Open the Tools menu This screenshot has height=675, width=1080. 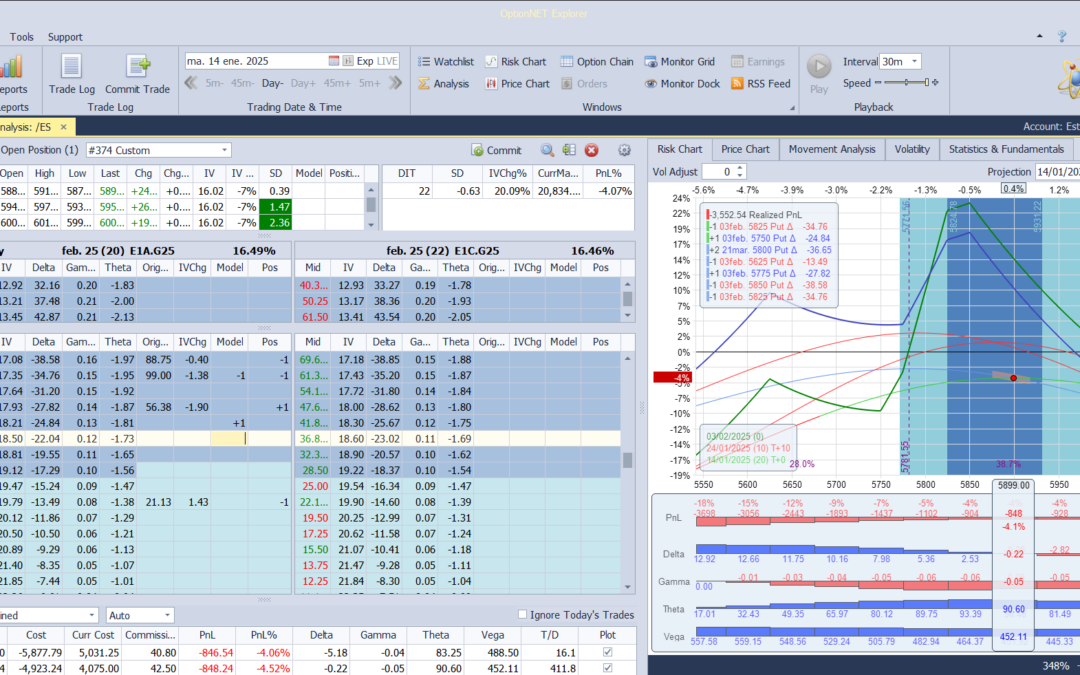pyautogui.click(x=21, y=37)
